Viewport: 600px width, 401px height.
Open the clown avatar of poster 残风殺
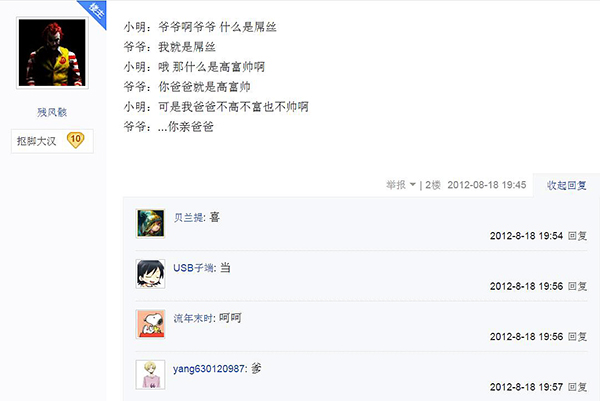(52, 53)
